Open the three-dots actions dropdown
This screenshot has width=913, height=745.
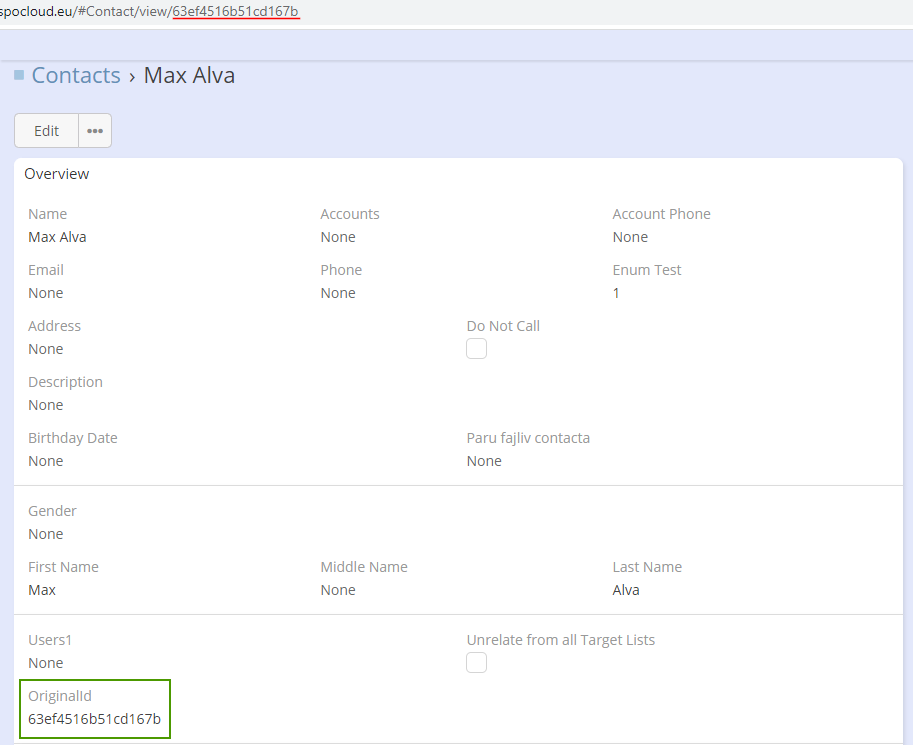pyautogui.click(x=95, y=131)
